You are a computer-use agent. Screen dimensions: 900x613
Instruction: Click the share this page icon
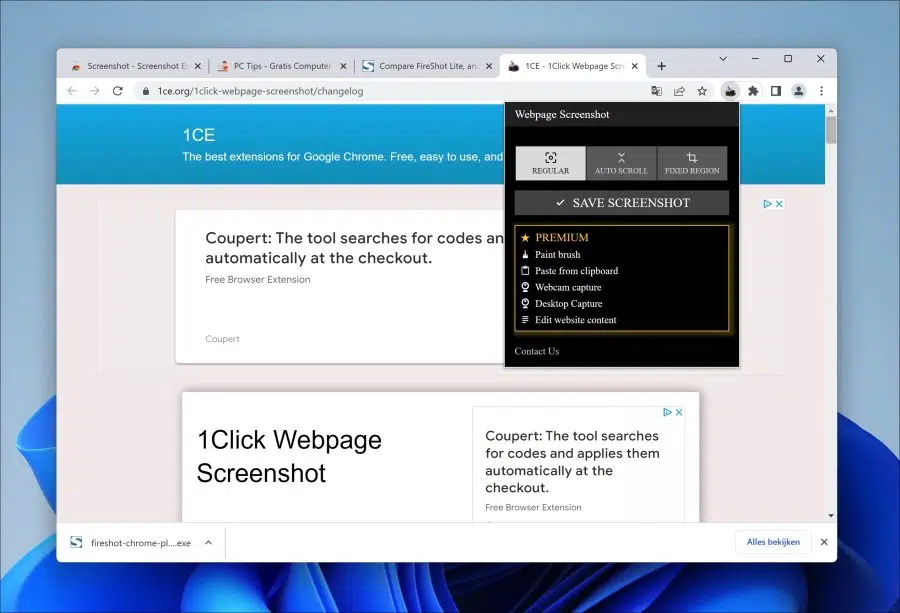tap(679, 91)
